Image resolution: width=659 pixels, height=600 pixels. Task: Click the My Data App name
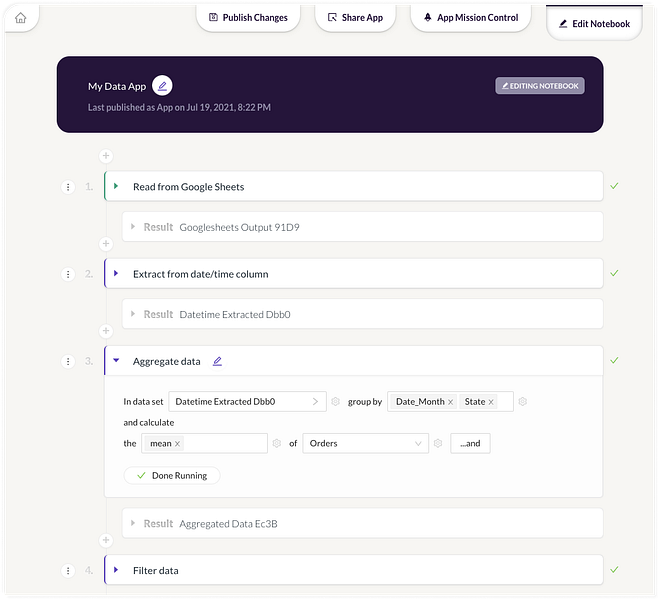(x=117, y=87)
